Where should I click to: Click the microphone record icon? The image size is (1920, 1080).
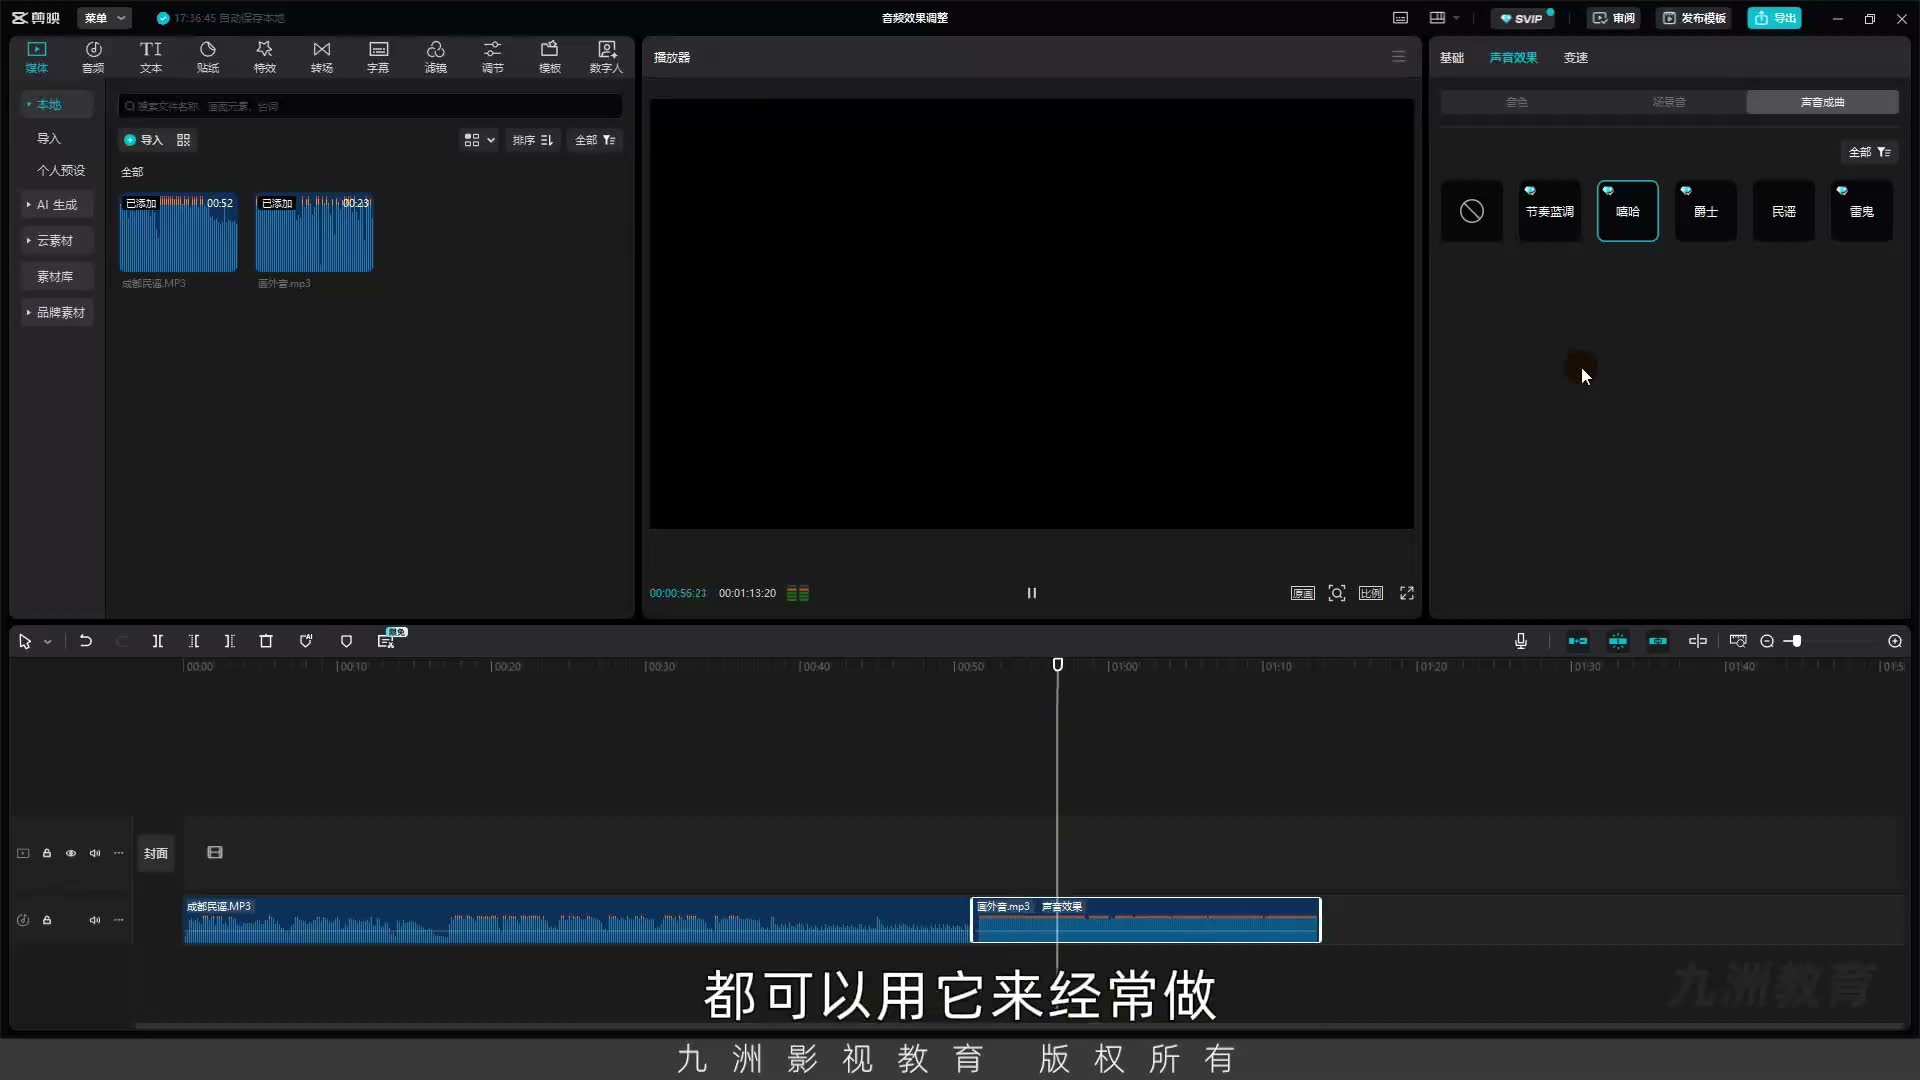(1521, 641)
